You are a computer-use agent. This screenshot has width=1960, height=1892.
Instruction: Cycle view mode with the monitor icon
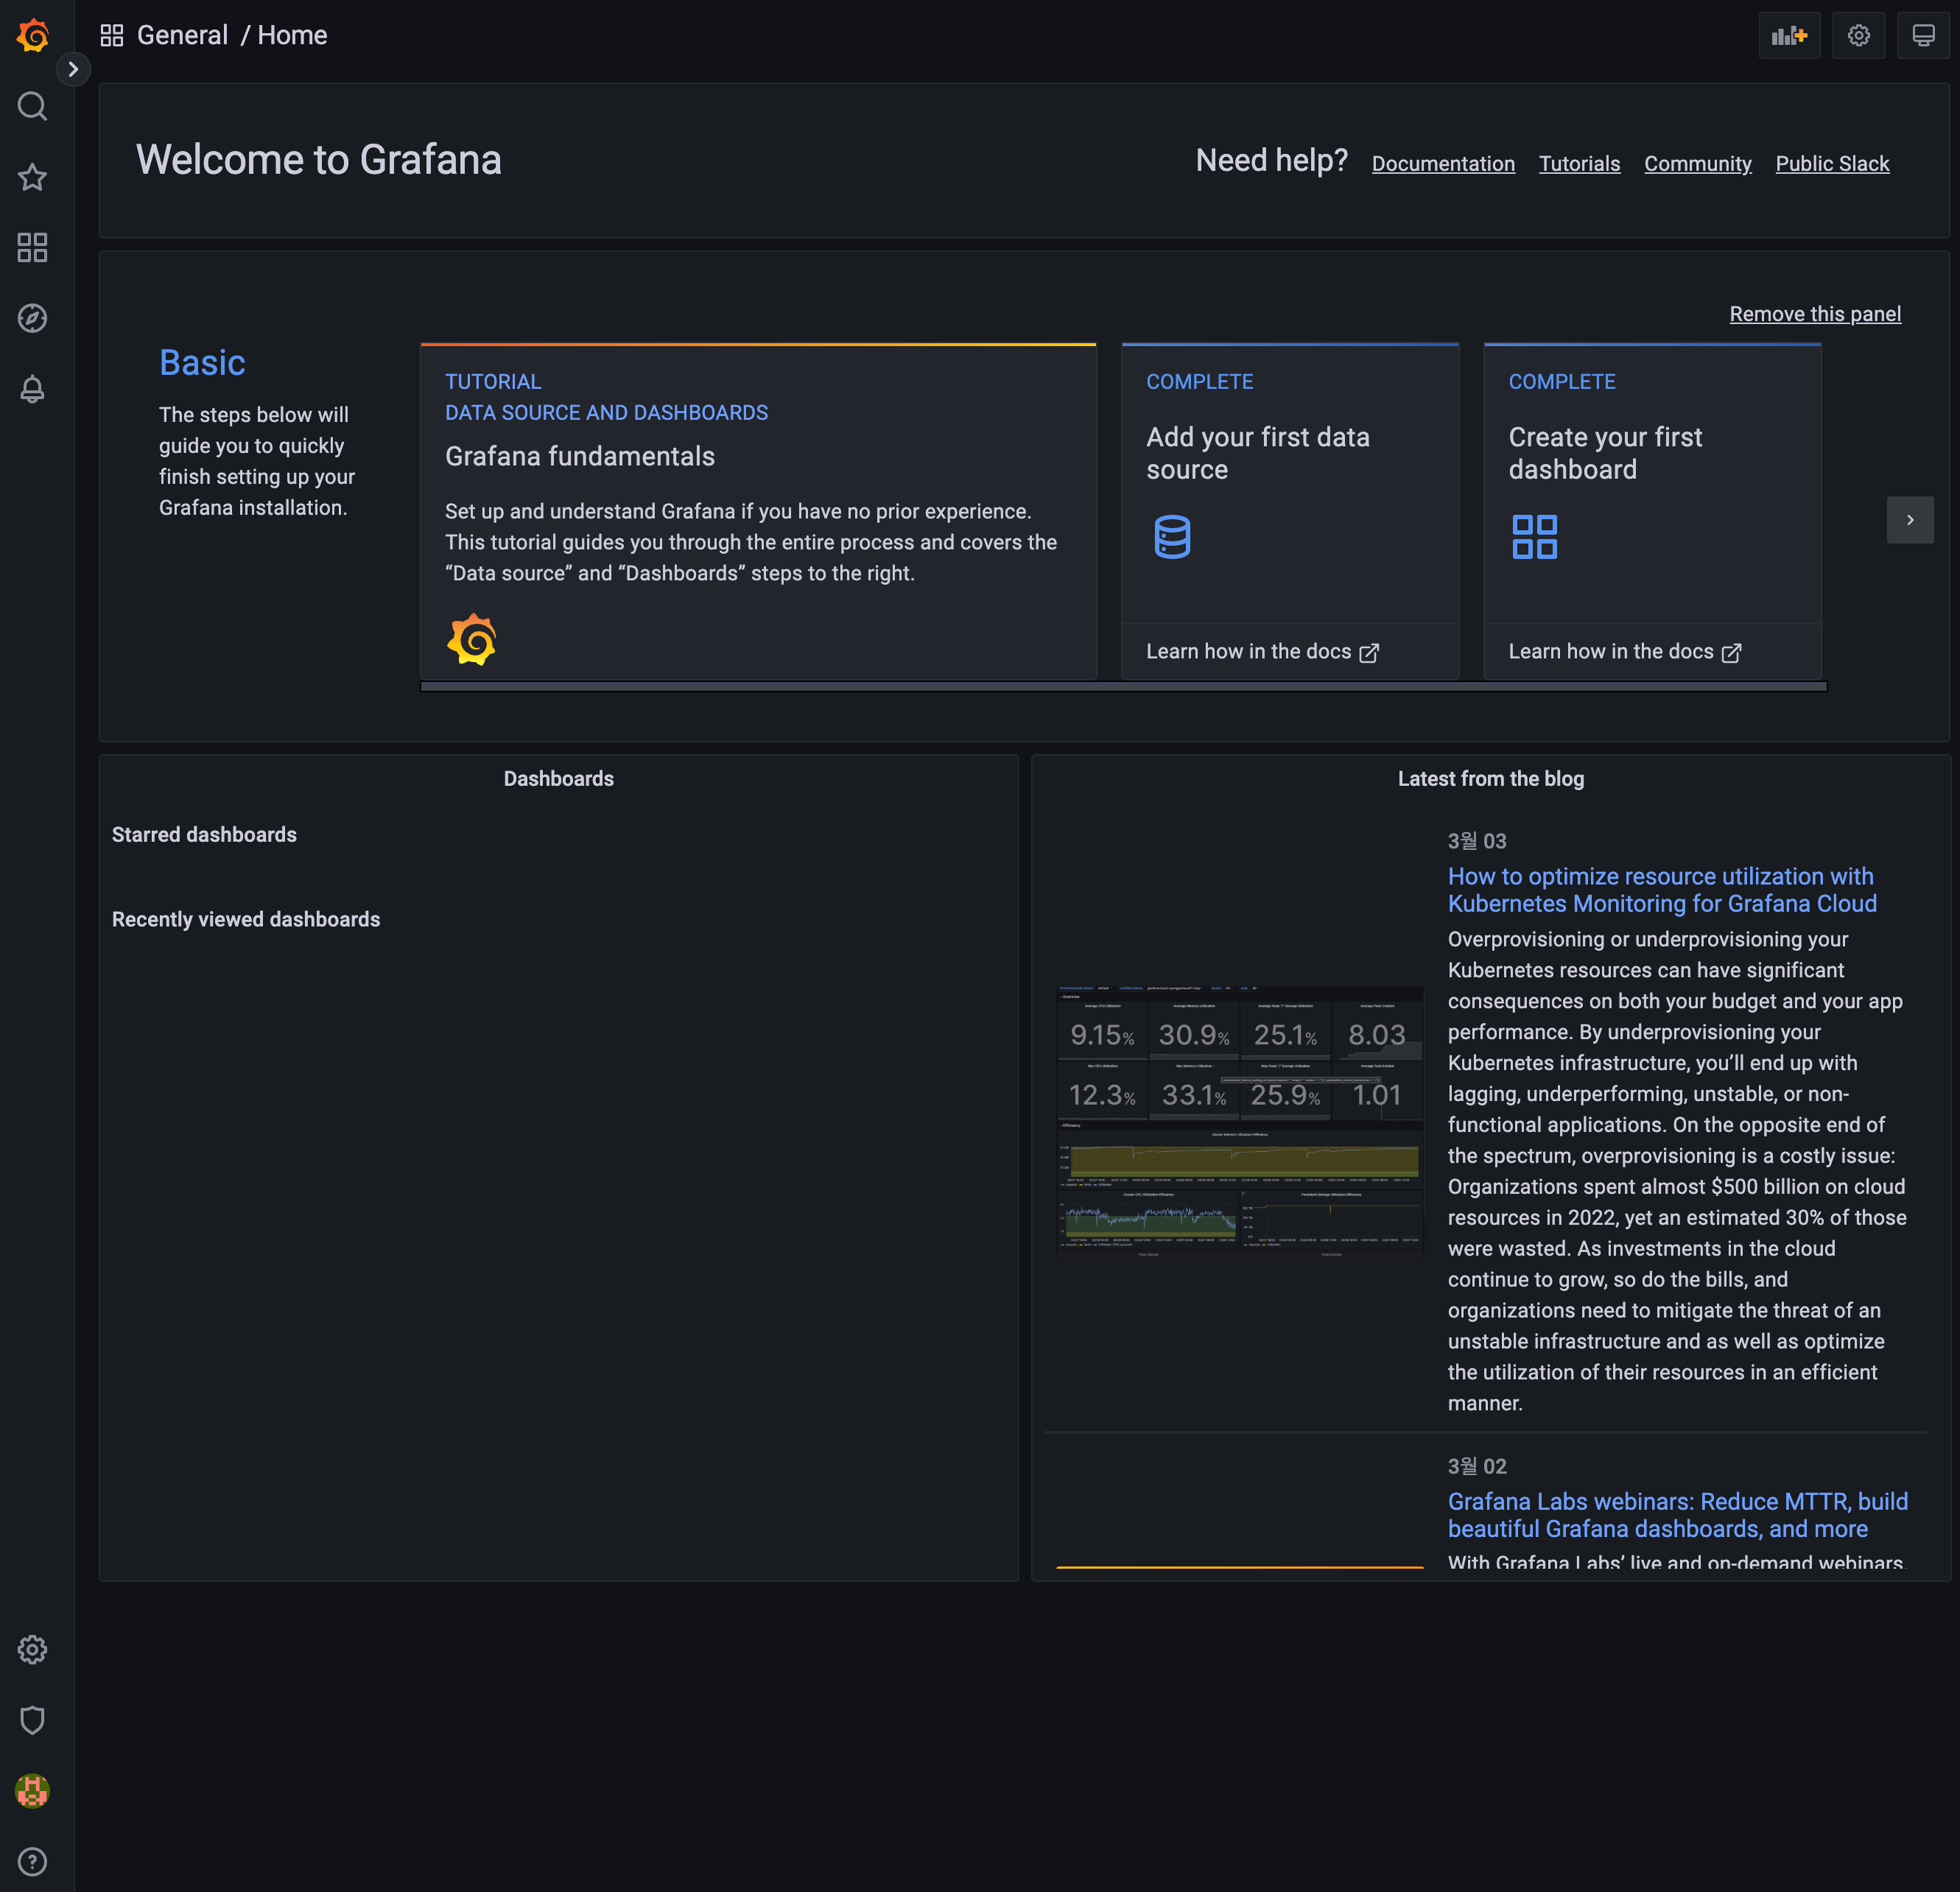(x=1922, y=36)
